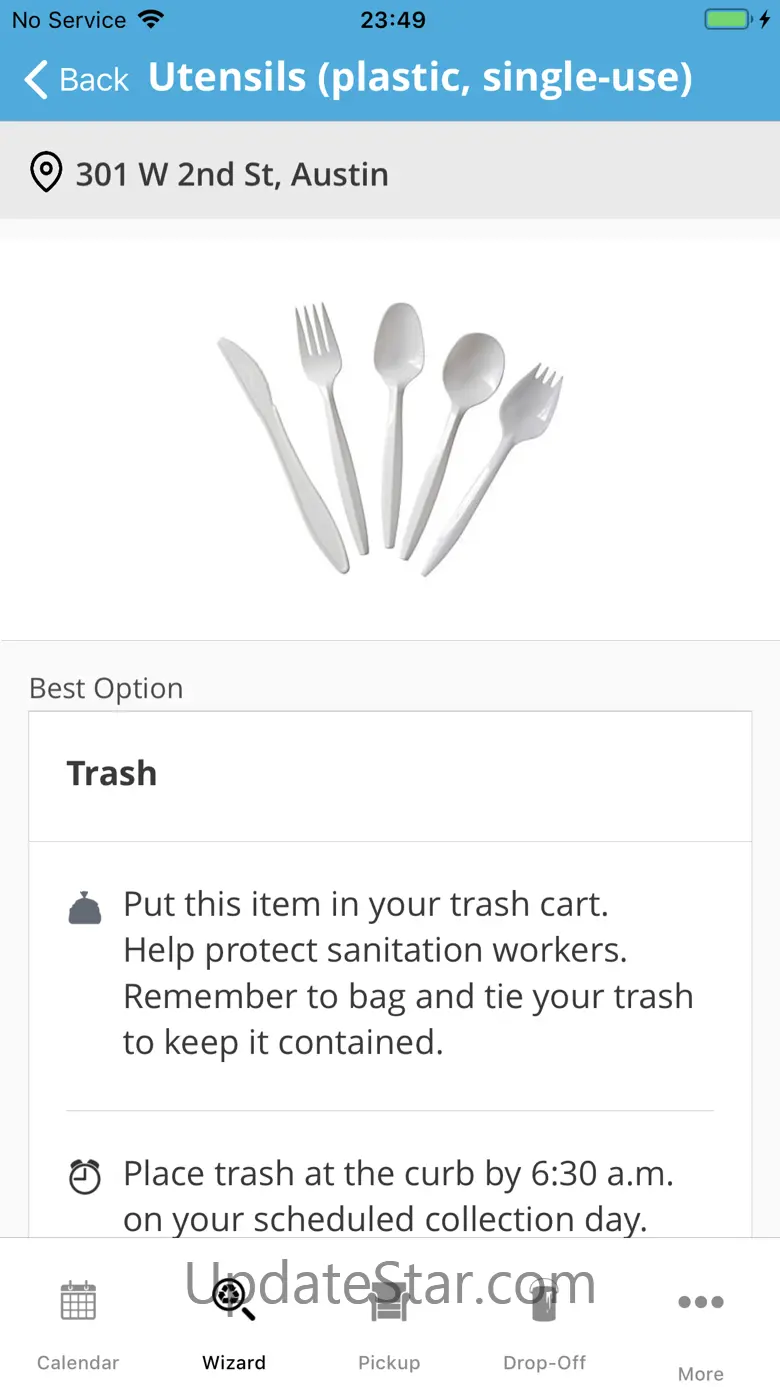The height and width of the screenshot is (1387, 780).
Task: Tap the plastic utensils photo
Action: pyautogui.click(x=390, y=440)
